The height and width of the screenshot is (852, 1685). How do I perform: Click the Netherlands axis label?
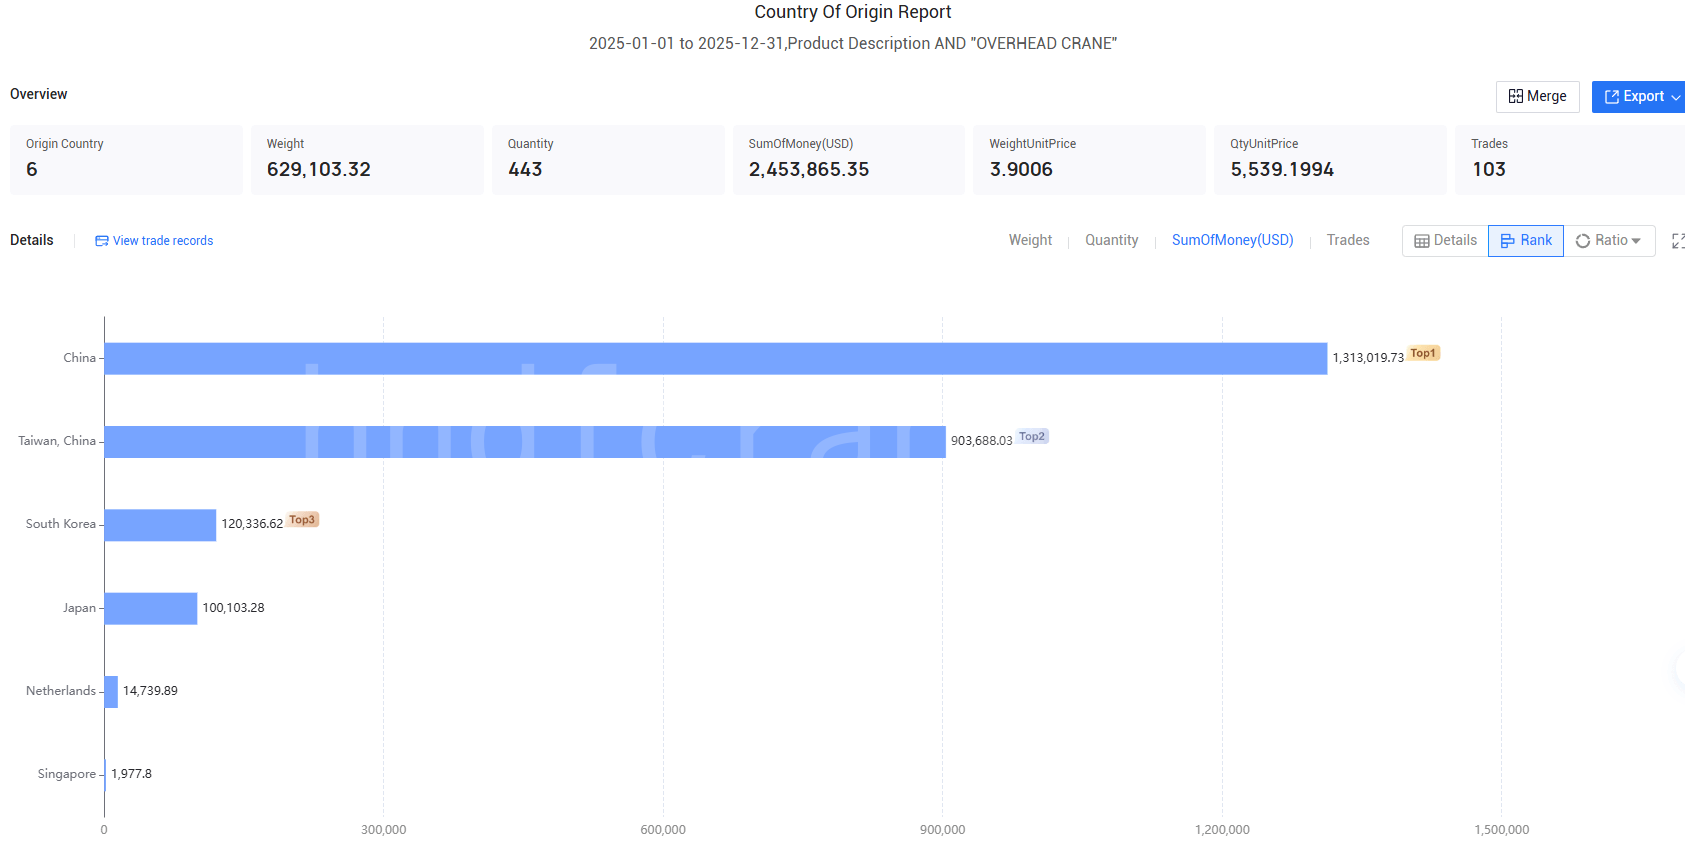click(x=61, y=691)
